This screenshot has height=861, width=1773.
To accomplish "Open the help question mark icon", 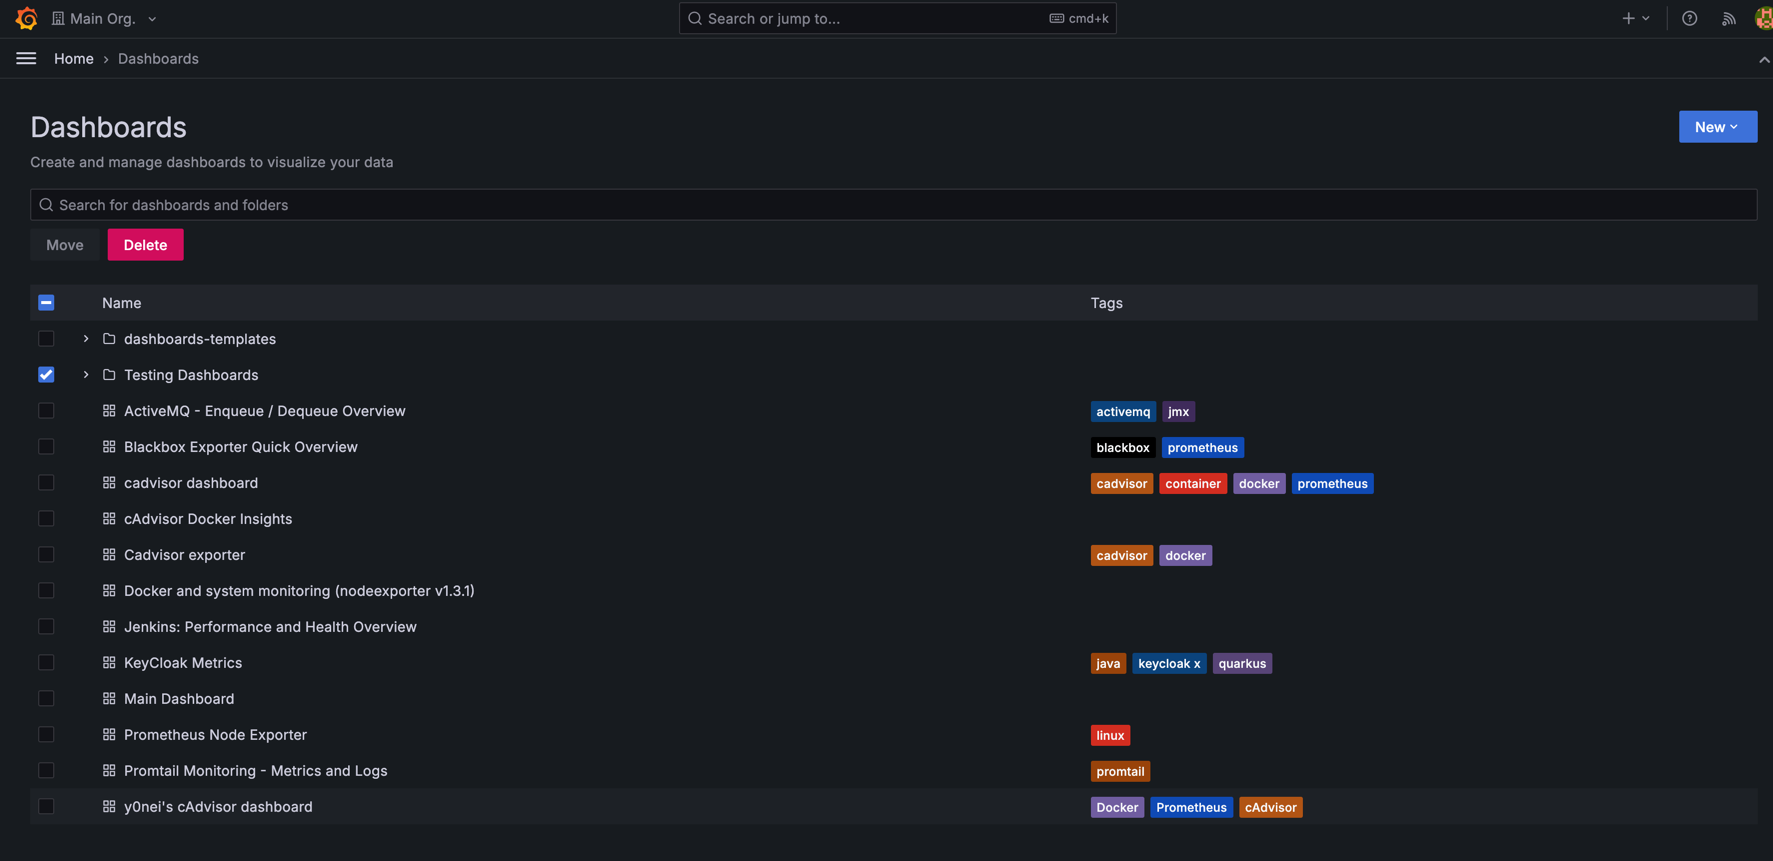I will tap(1689, 18).
